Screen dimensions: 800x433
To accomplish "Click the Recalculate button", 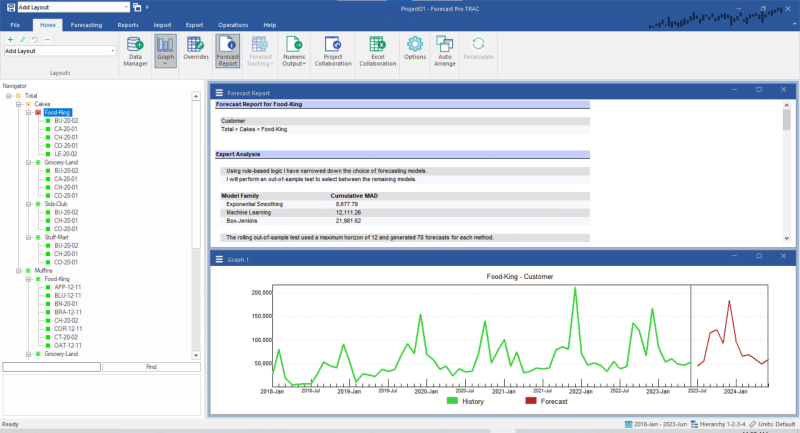I will tap(479, 49).
